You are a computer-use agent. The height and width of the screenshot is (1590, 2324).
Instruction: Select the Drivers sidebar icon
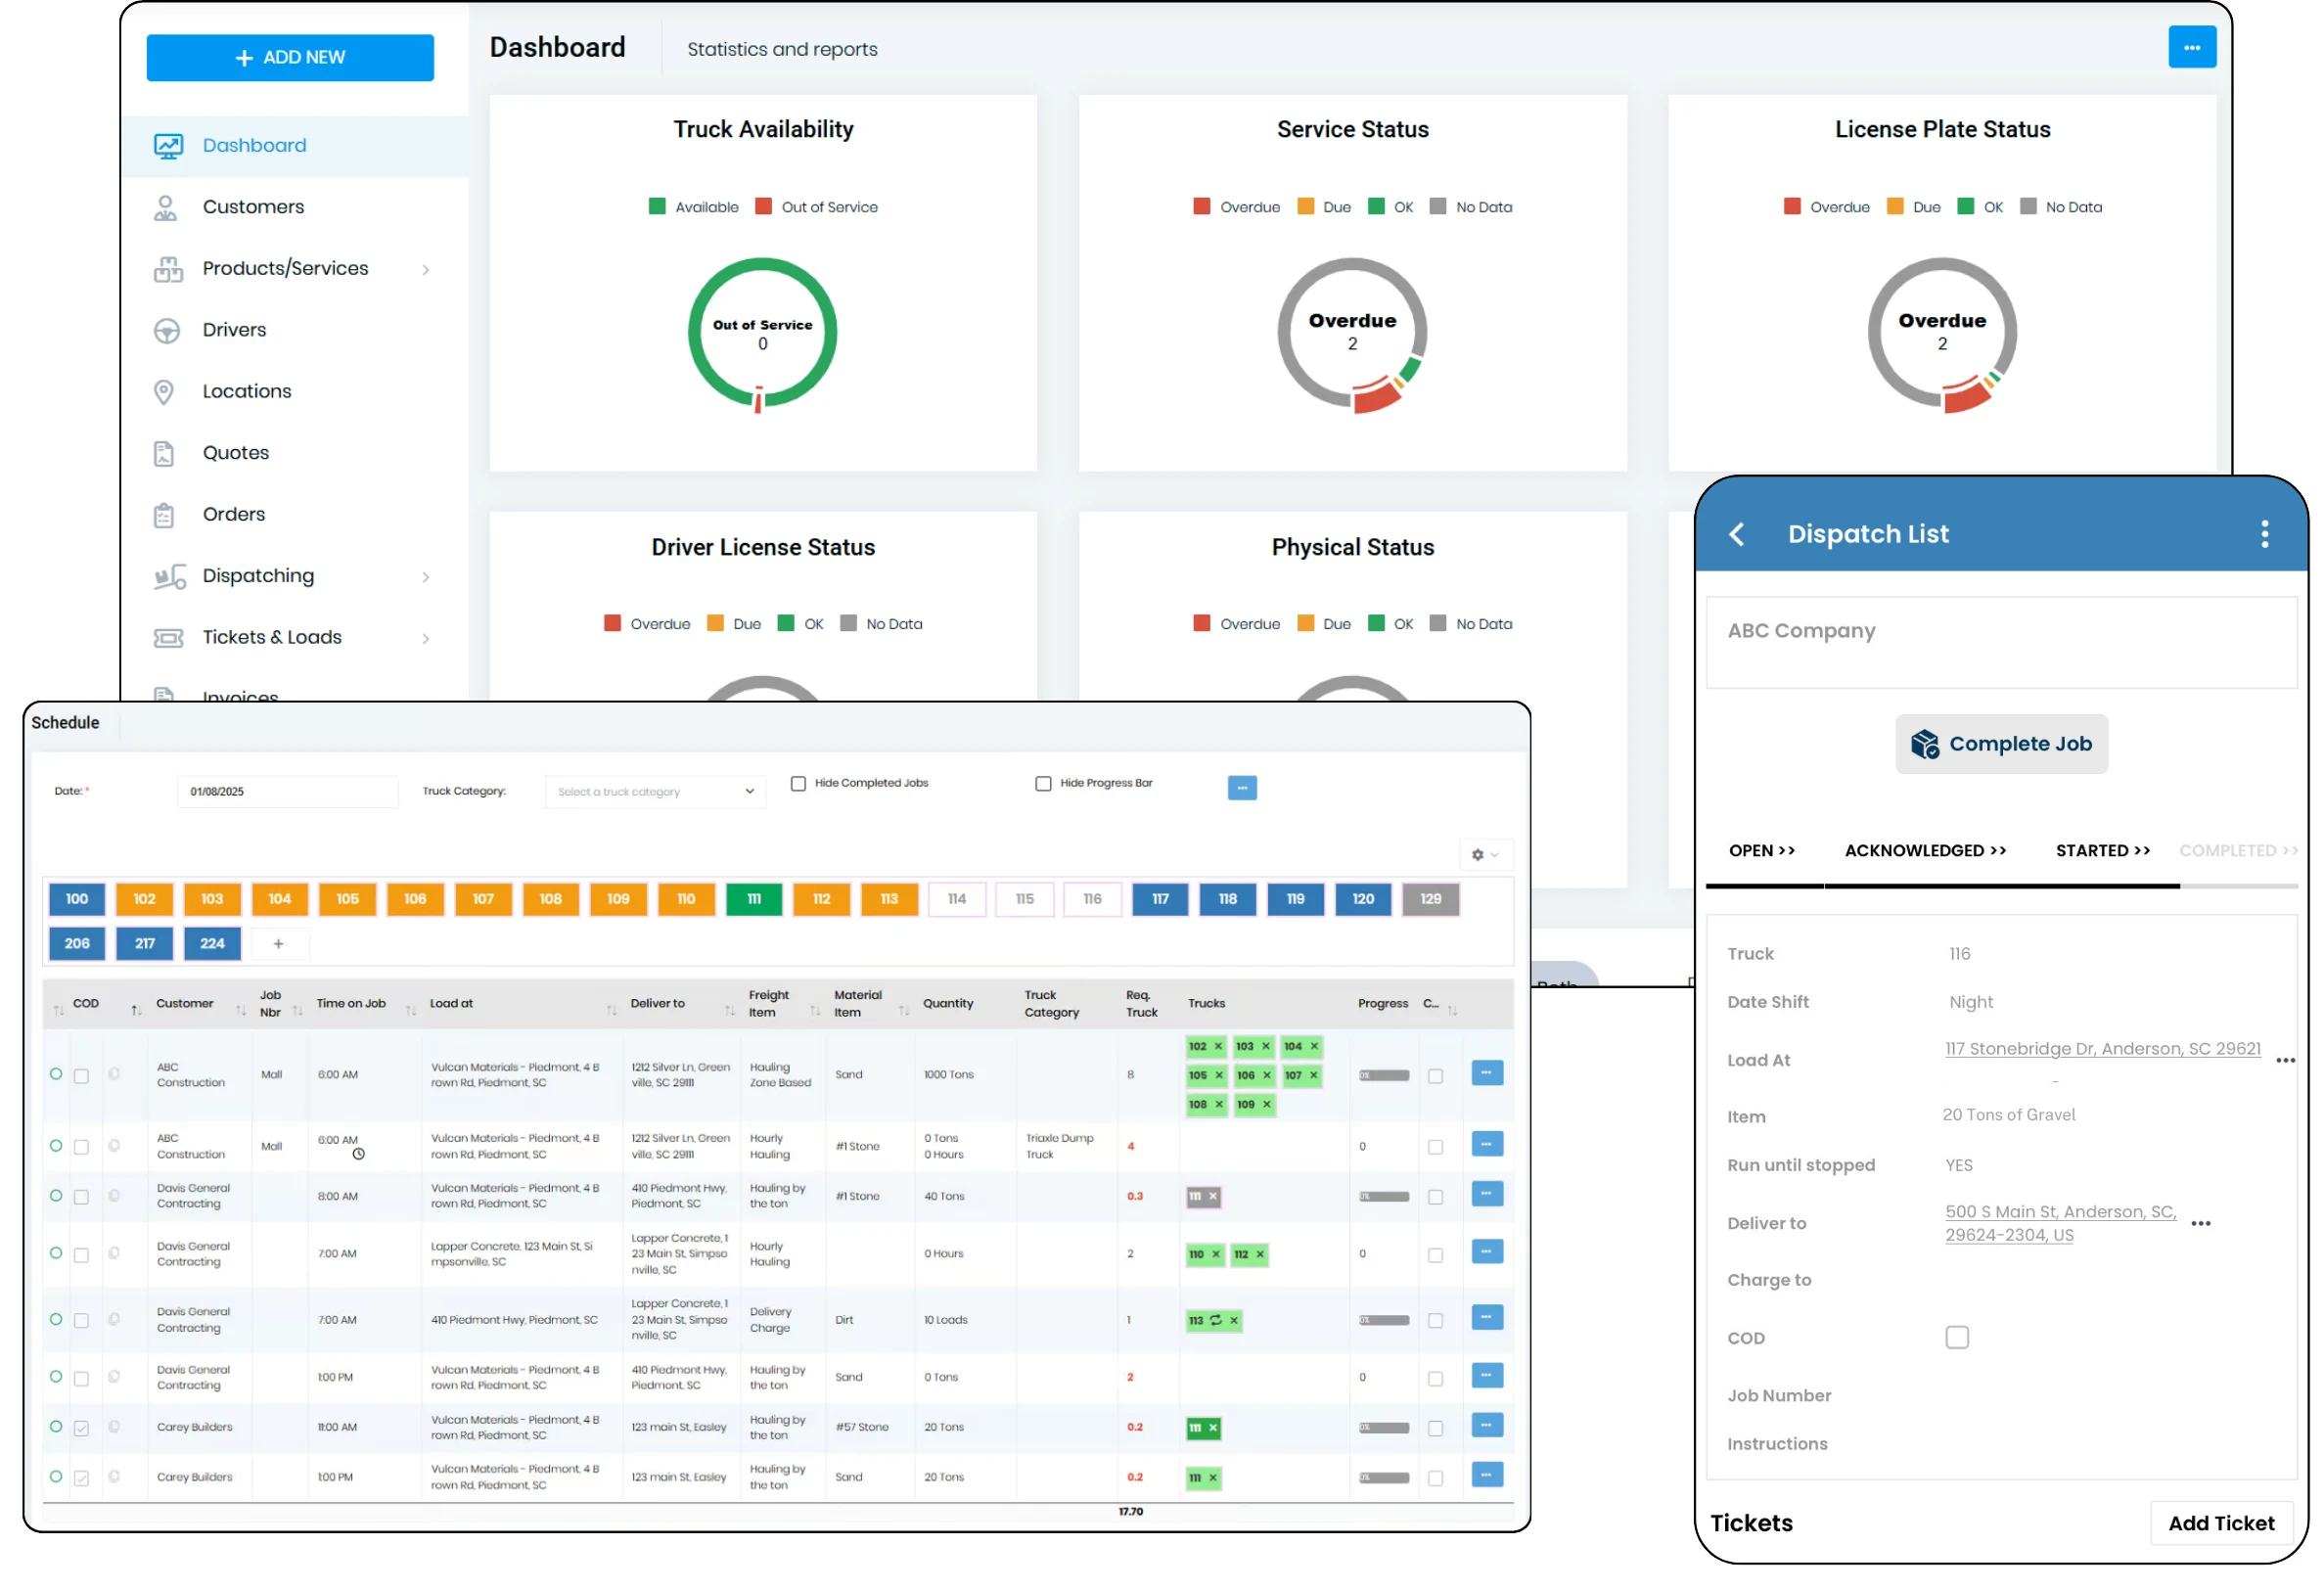(168, 329)
